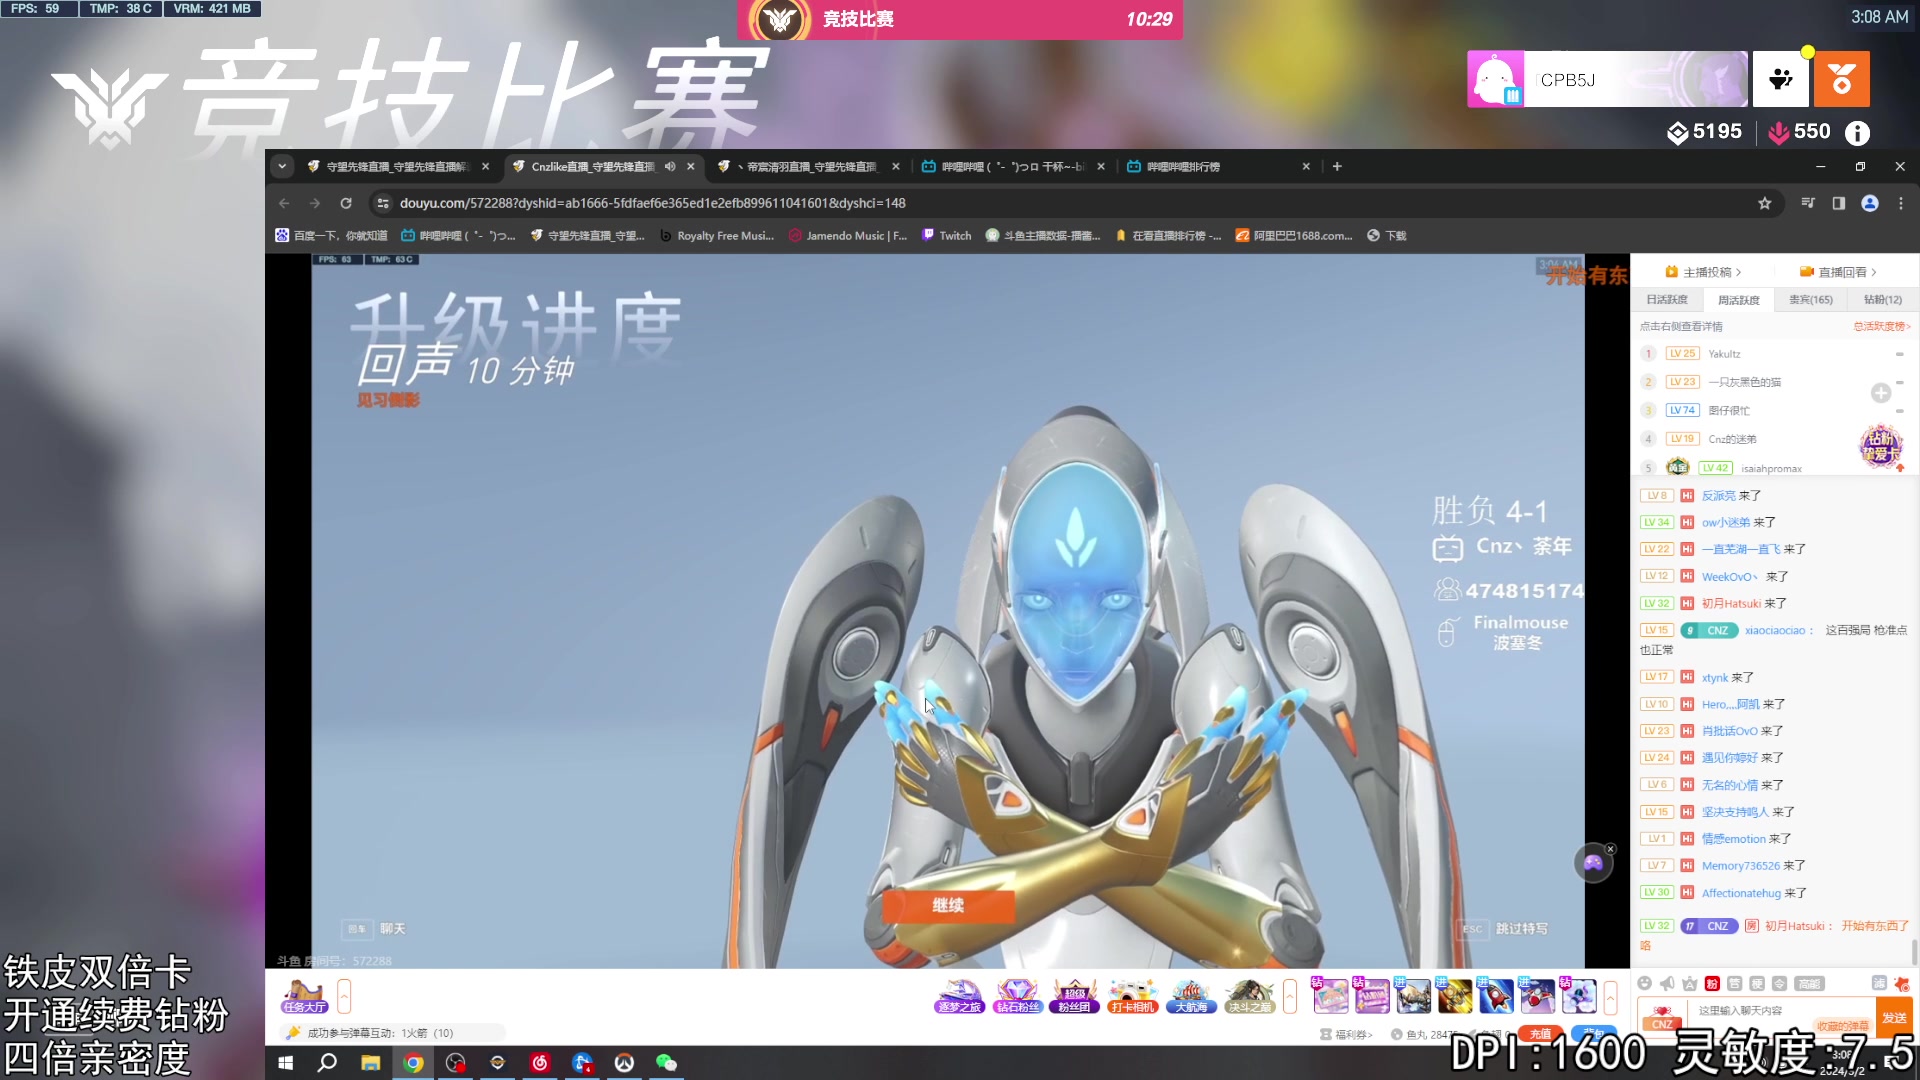Click chat username xiaociaociao
Image resolution: width=1920 pixels, height=1080 pixels.
pos(1775,630)
